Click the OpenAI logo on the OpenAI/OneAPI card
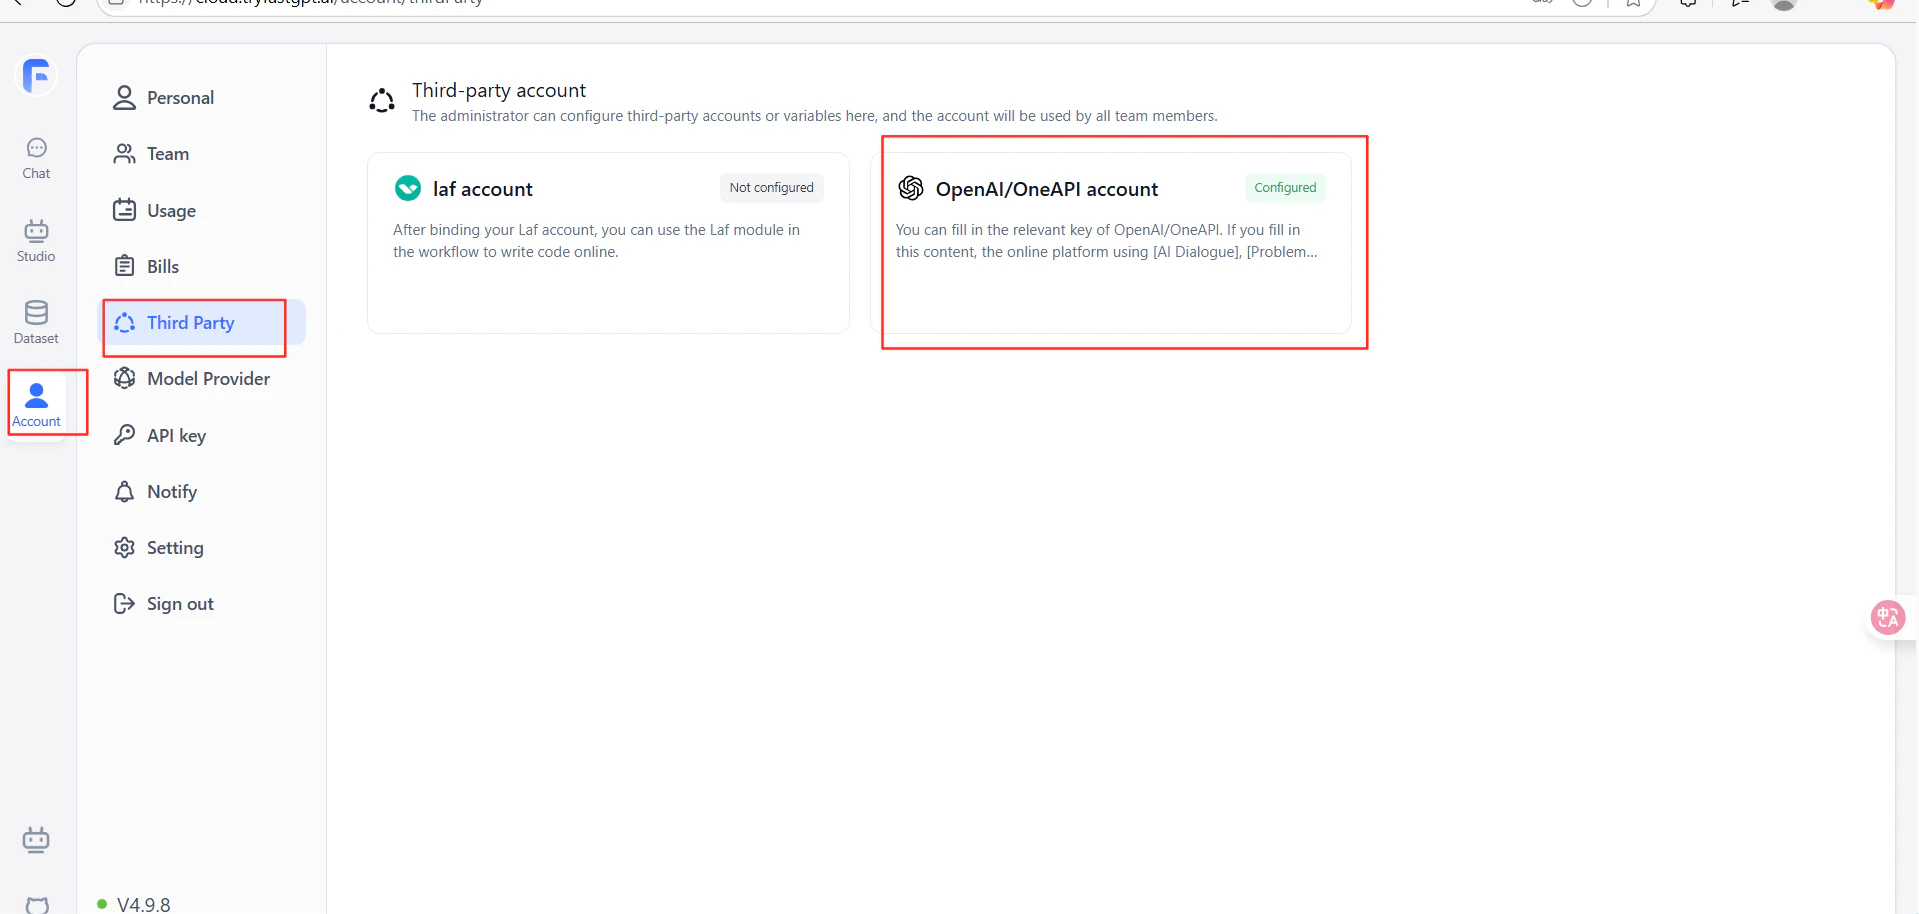The image size is (1919, 914). click(910, 188)
